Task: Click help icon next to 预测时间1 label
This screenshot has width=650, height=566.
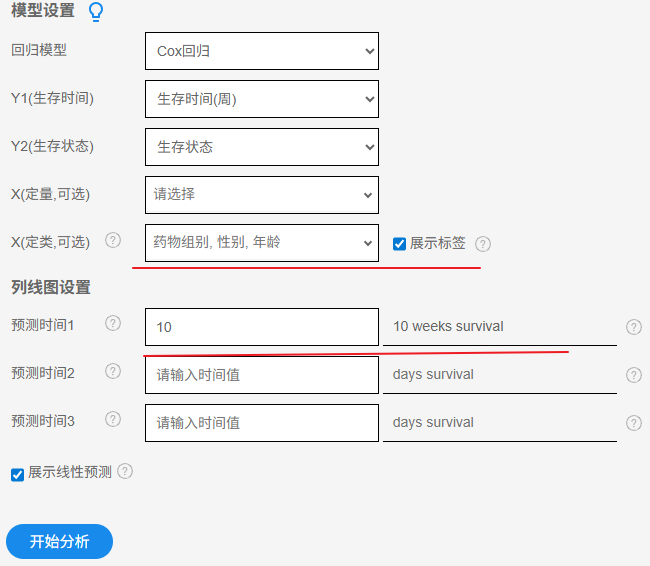Action: [x=113, y=323]
